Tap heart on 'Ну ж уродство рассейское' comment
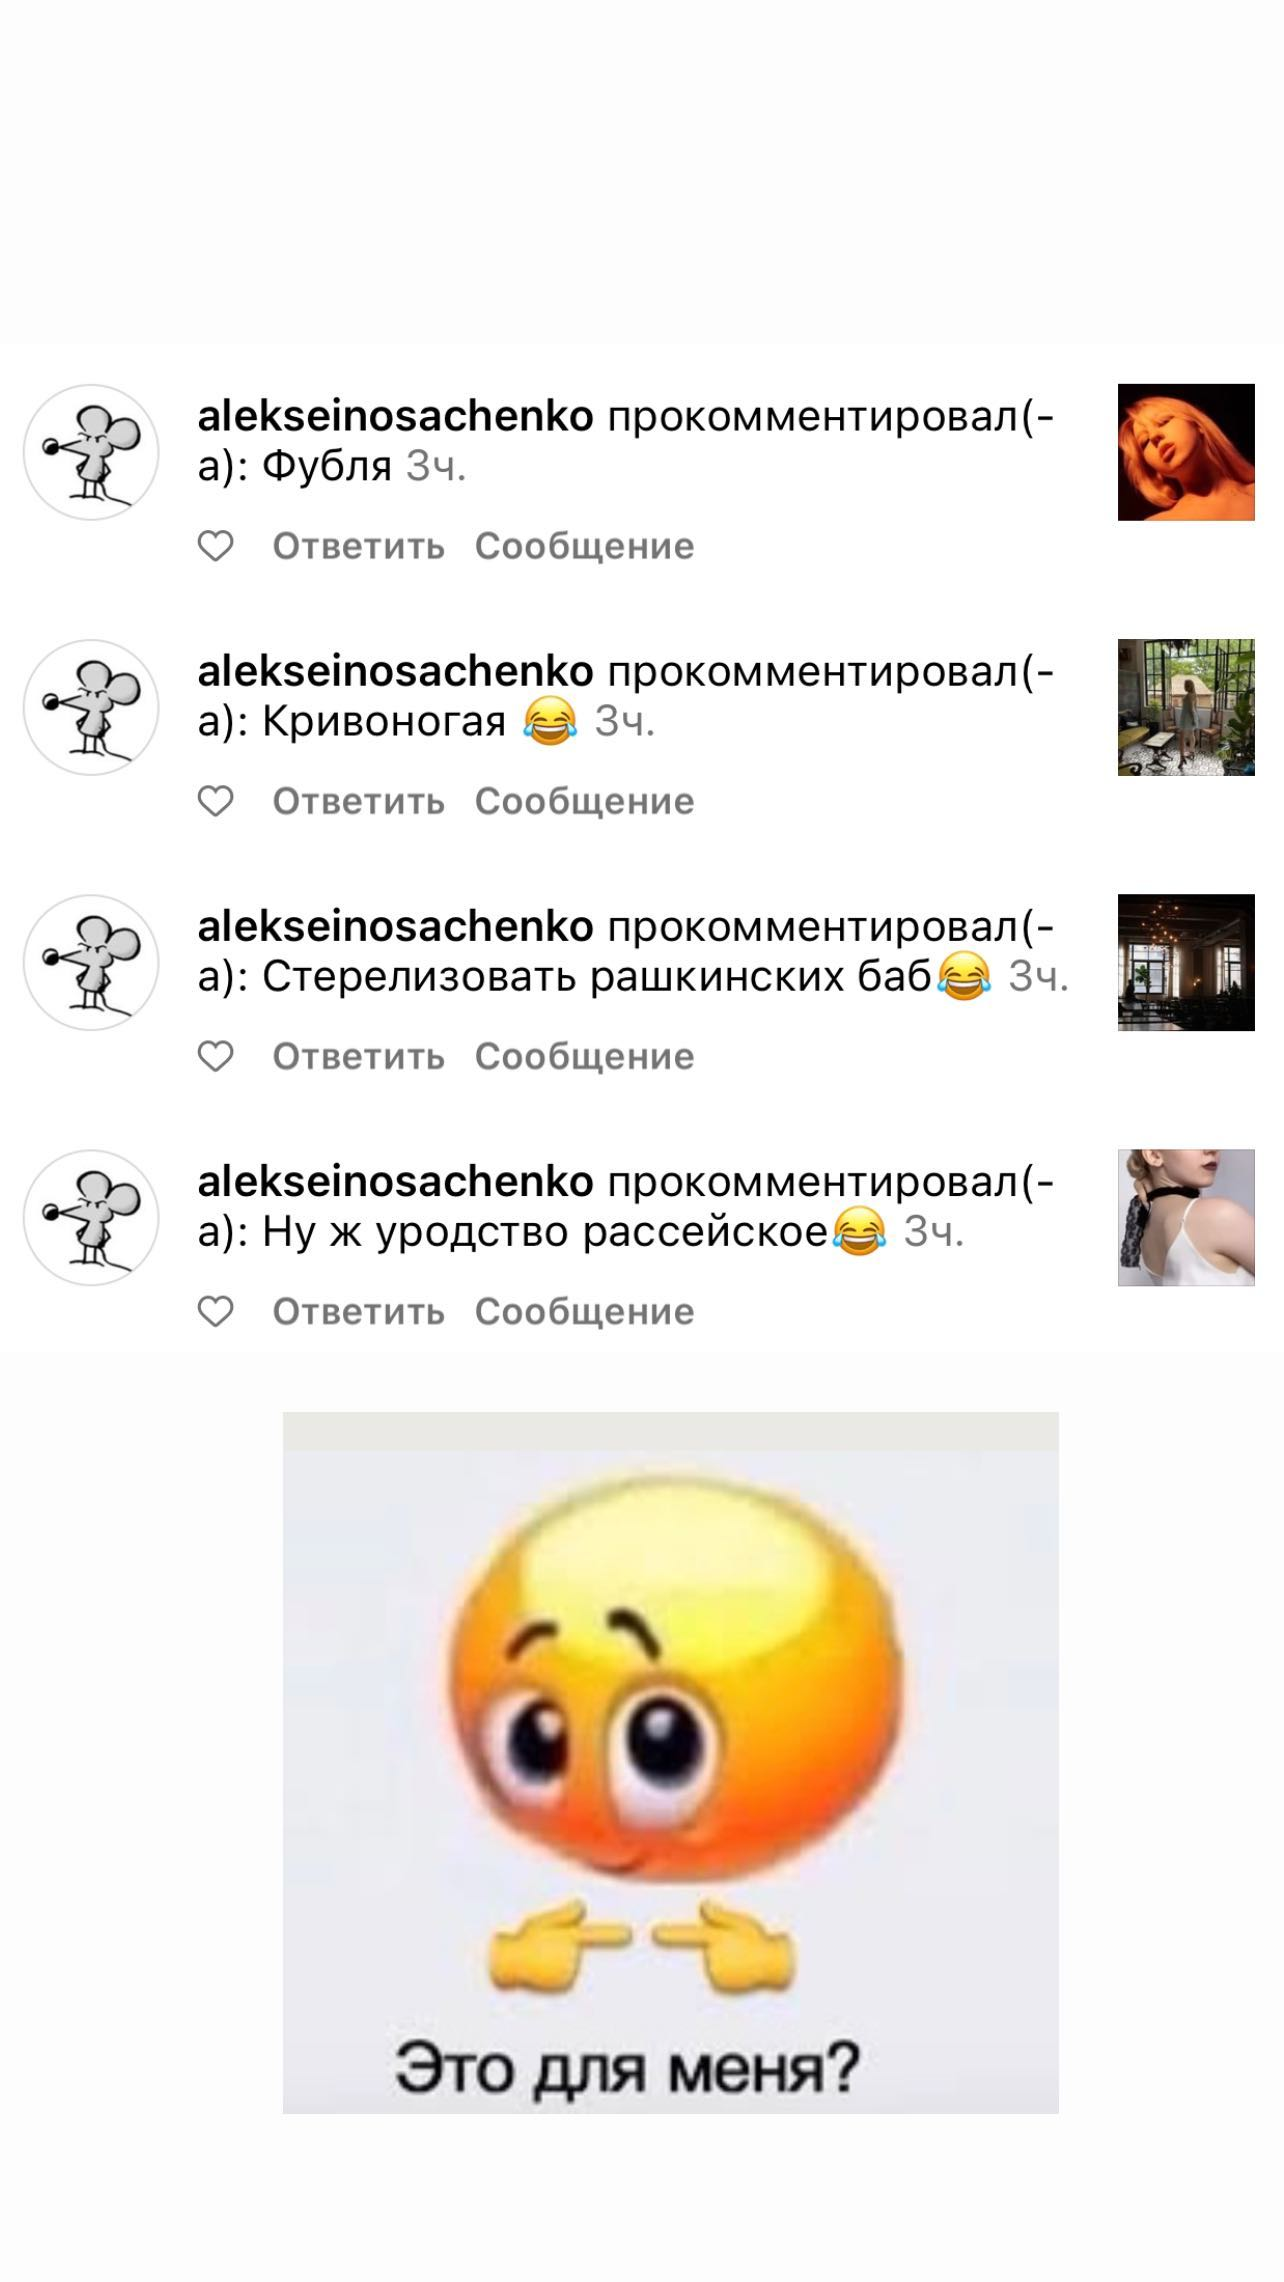 215,1311
